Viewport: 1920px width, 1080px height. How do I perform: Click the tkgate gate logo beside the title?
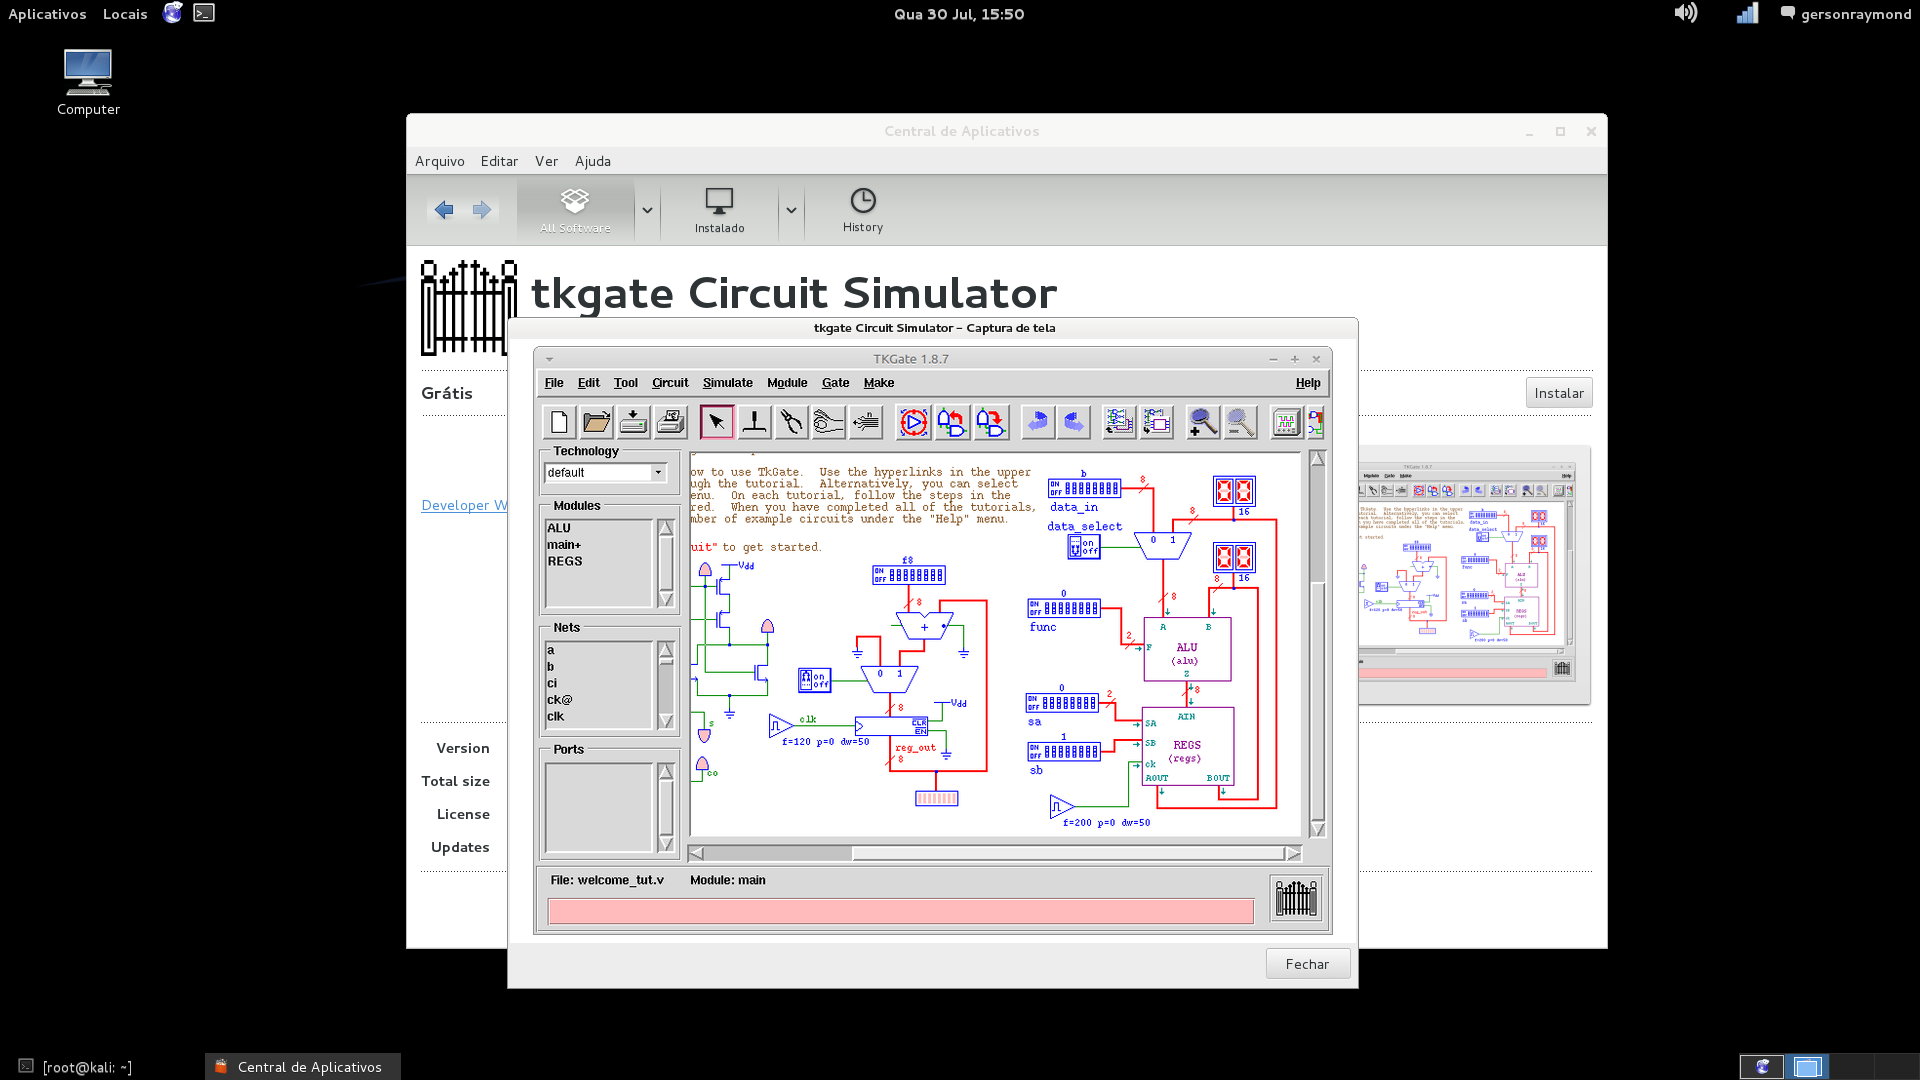(x=469, y=308)
